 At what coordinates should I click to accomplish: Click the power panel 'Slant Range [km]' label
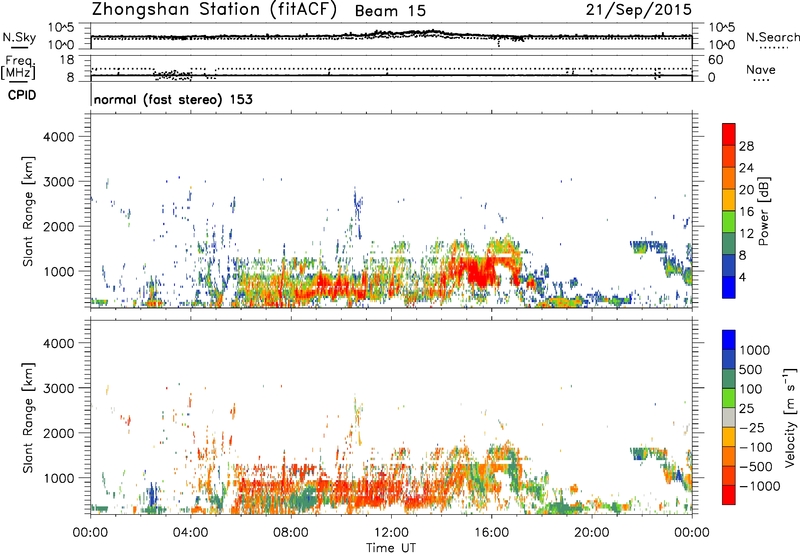[x=28, y=211]
